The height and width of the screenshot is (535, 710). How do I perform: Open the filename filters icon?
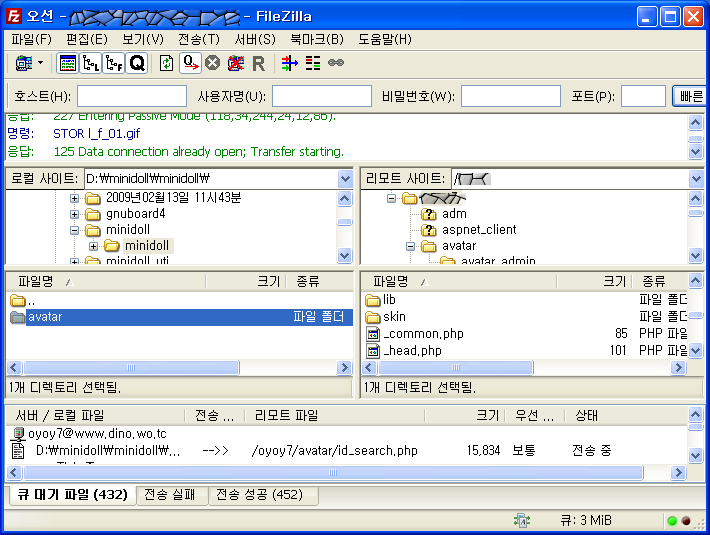290,63
